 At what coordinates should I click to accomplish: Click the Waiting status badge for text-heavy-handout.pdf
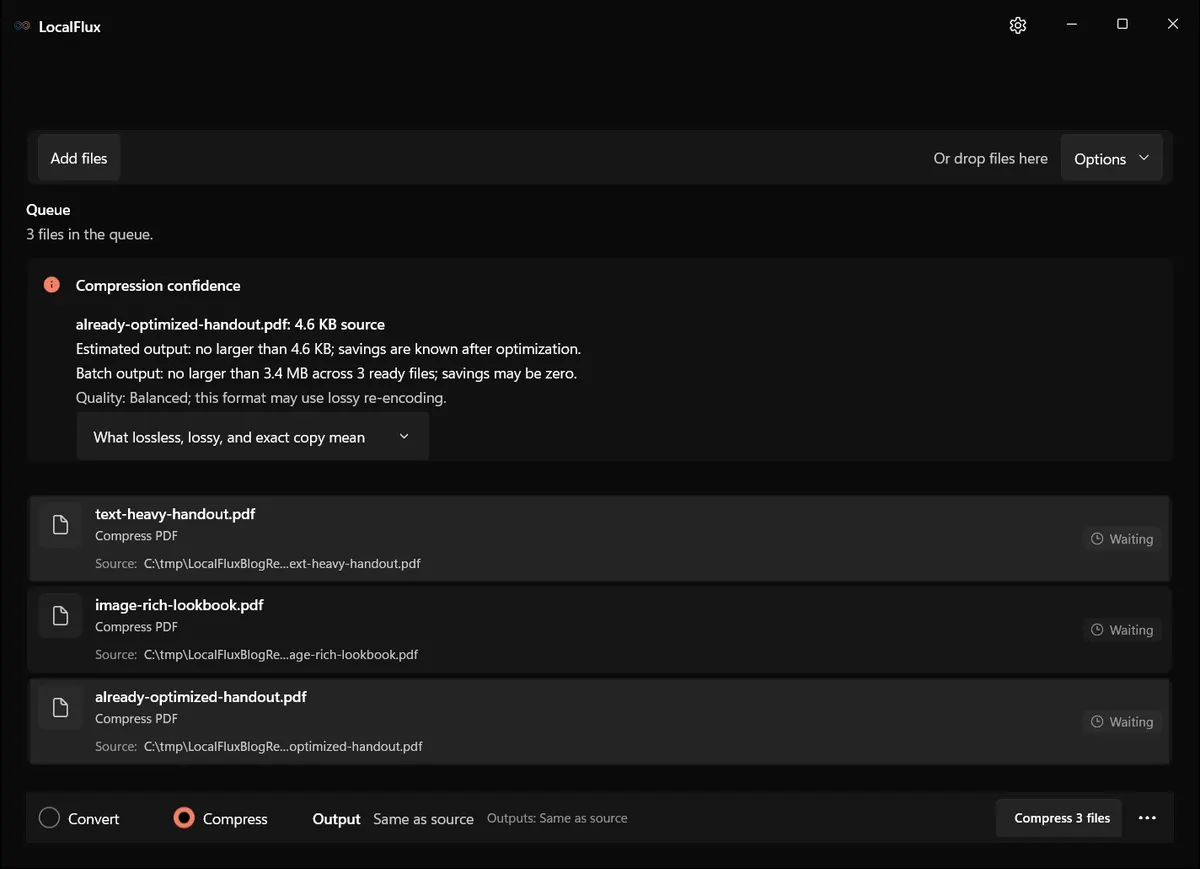coord(1122,539)
